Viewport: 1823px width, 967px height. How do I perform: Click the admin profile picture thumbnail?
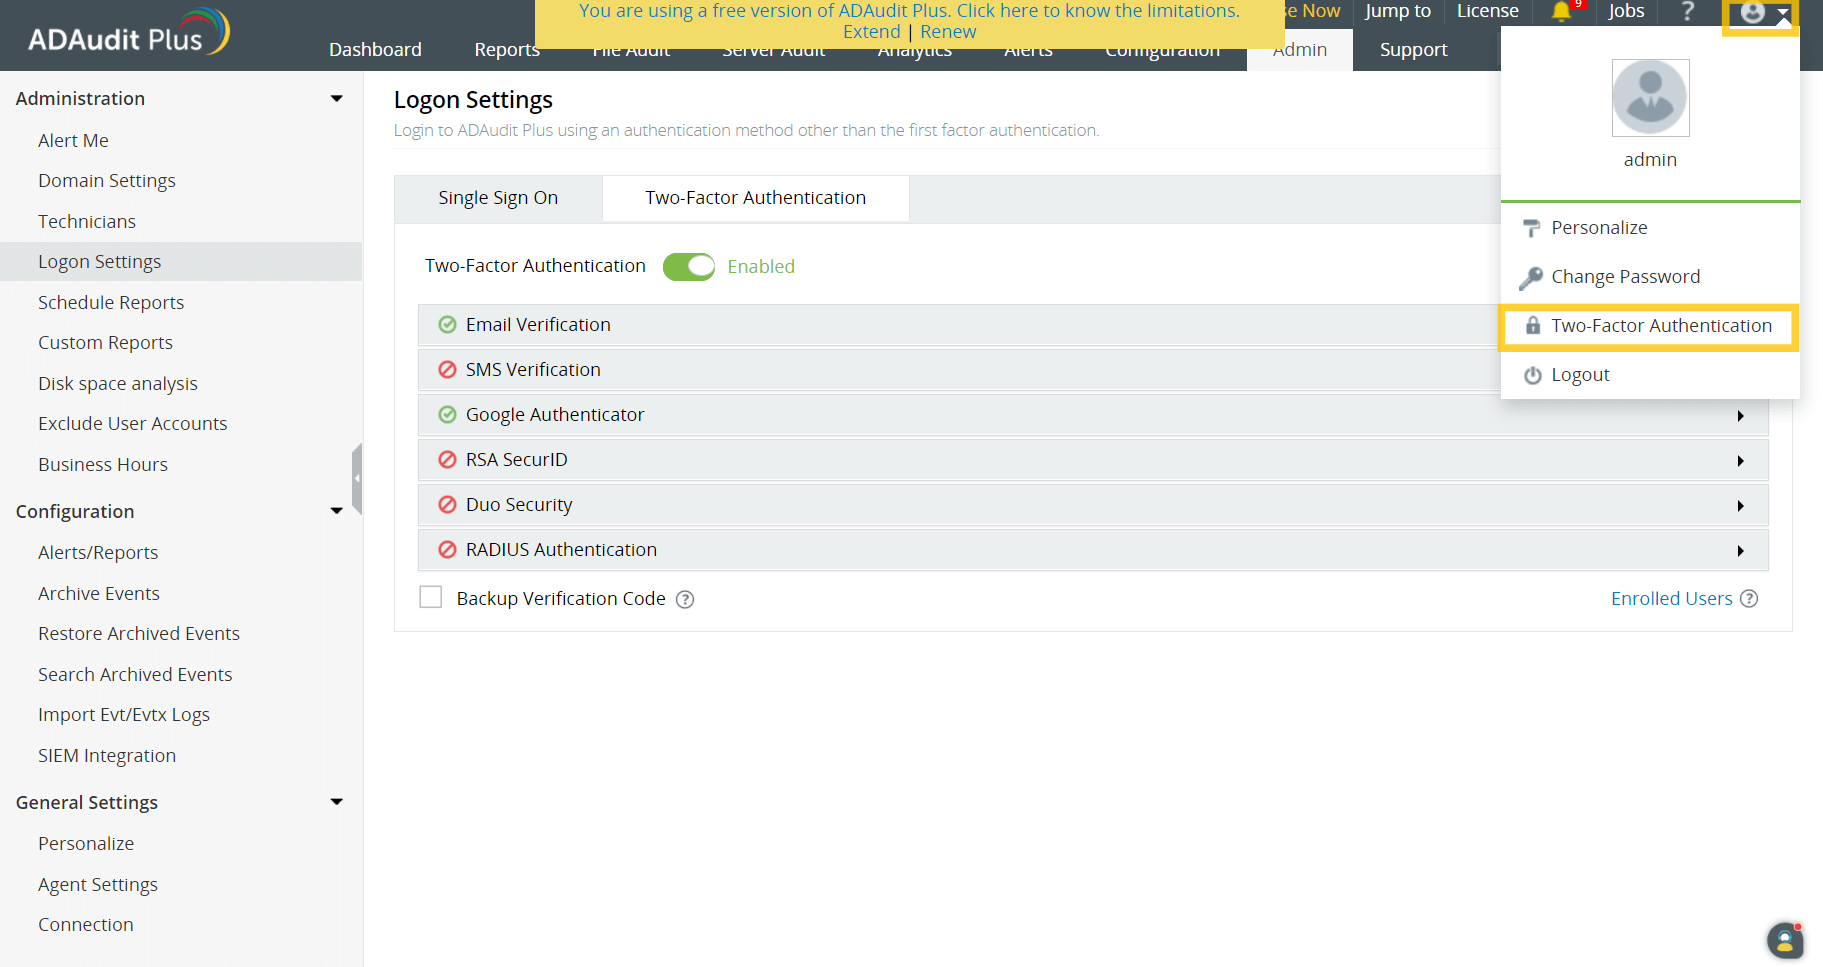1650,98
